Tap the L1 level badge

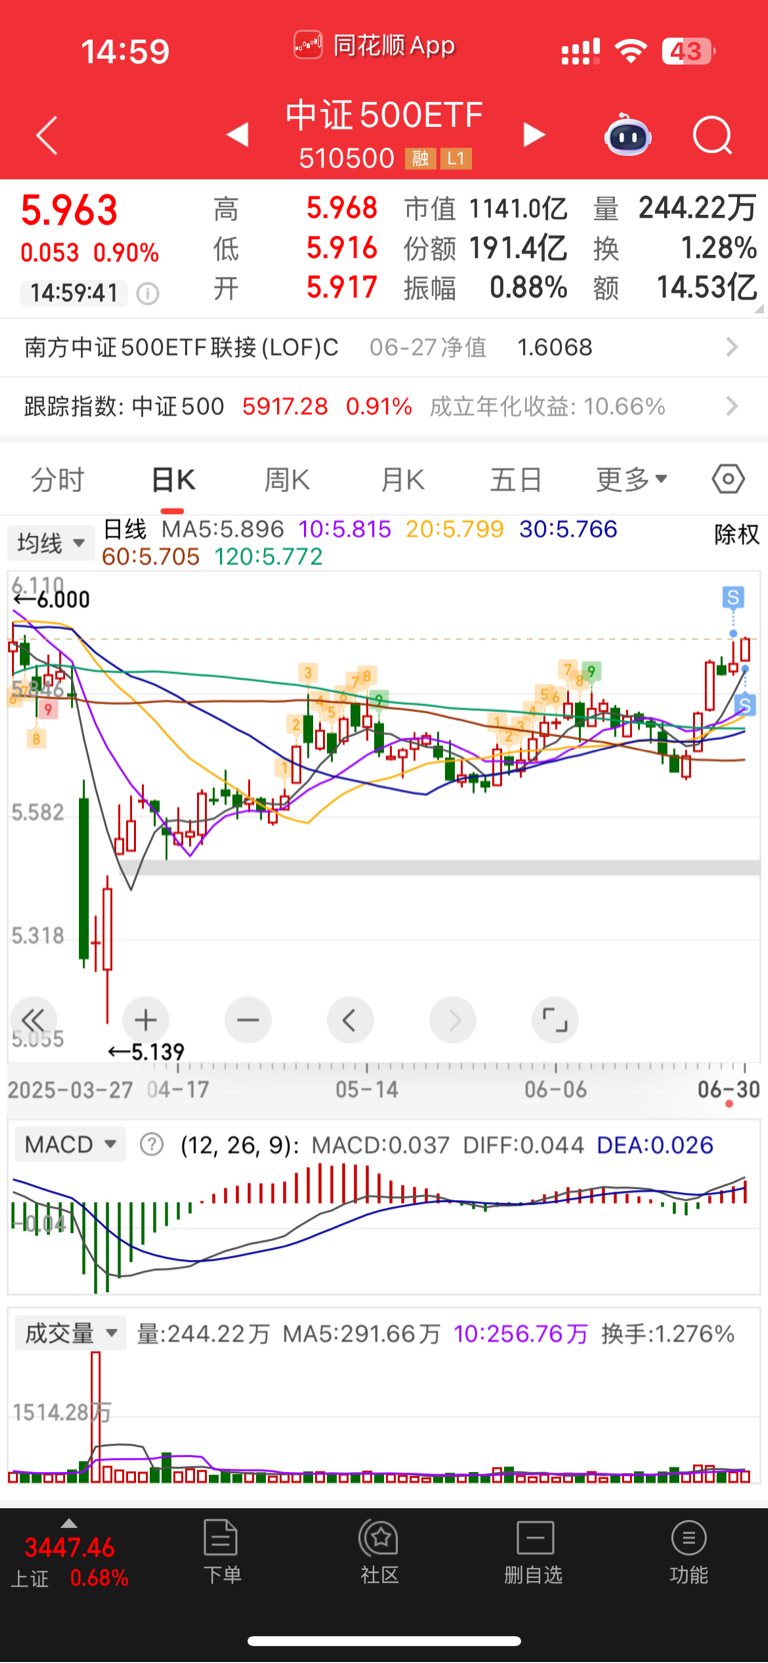tap(456, 158)
